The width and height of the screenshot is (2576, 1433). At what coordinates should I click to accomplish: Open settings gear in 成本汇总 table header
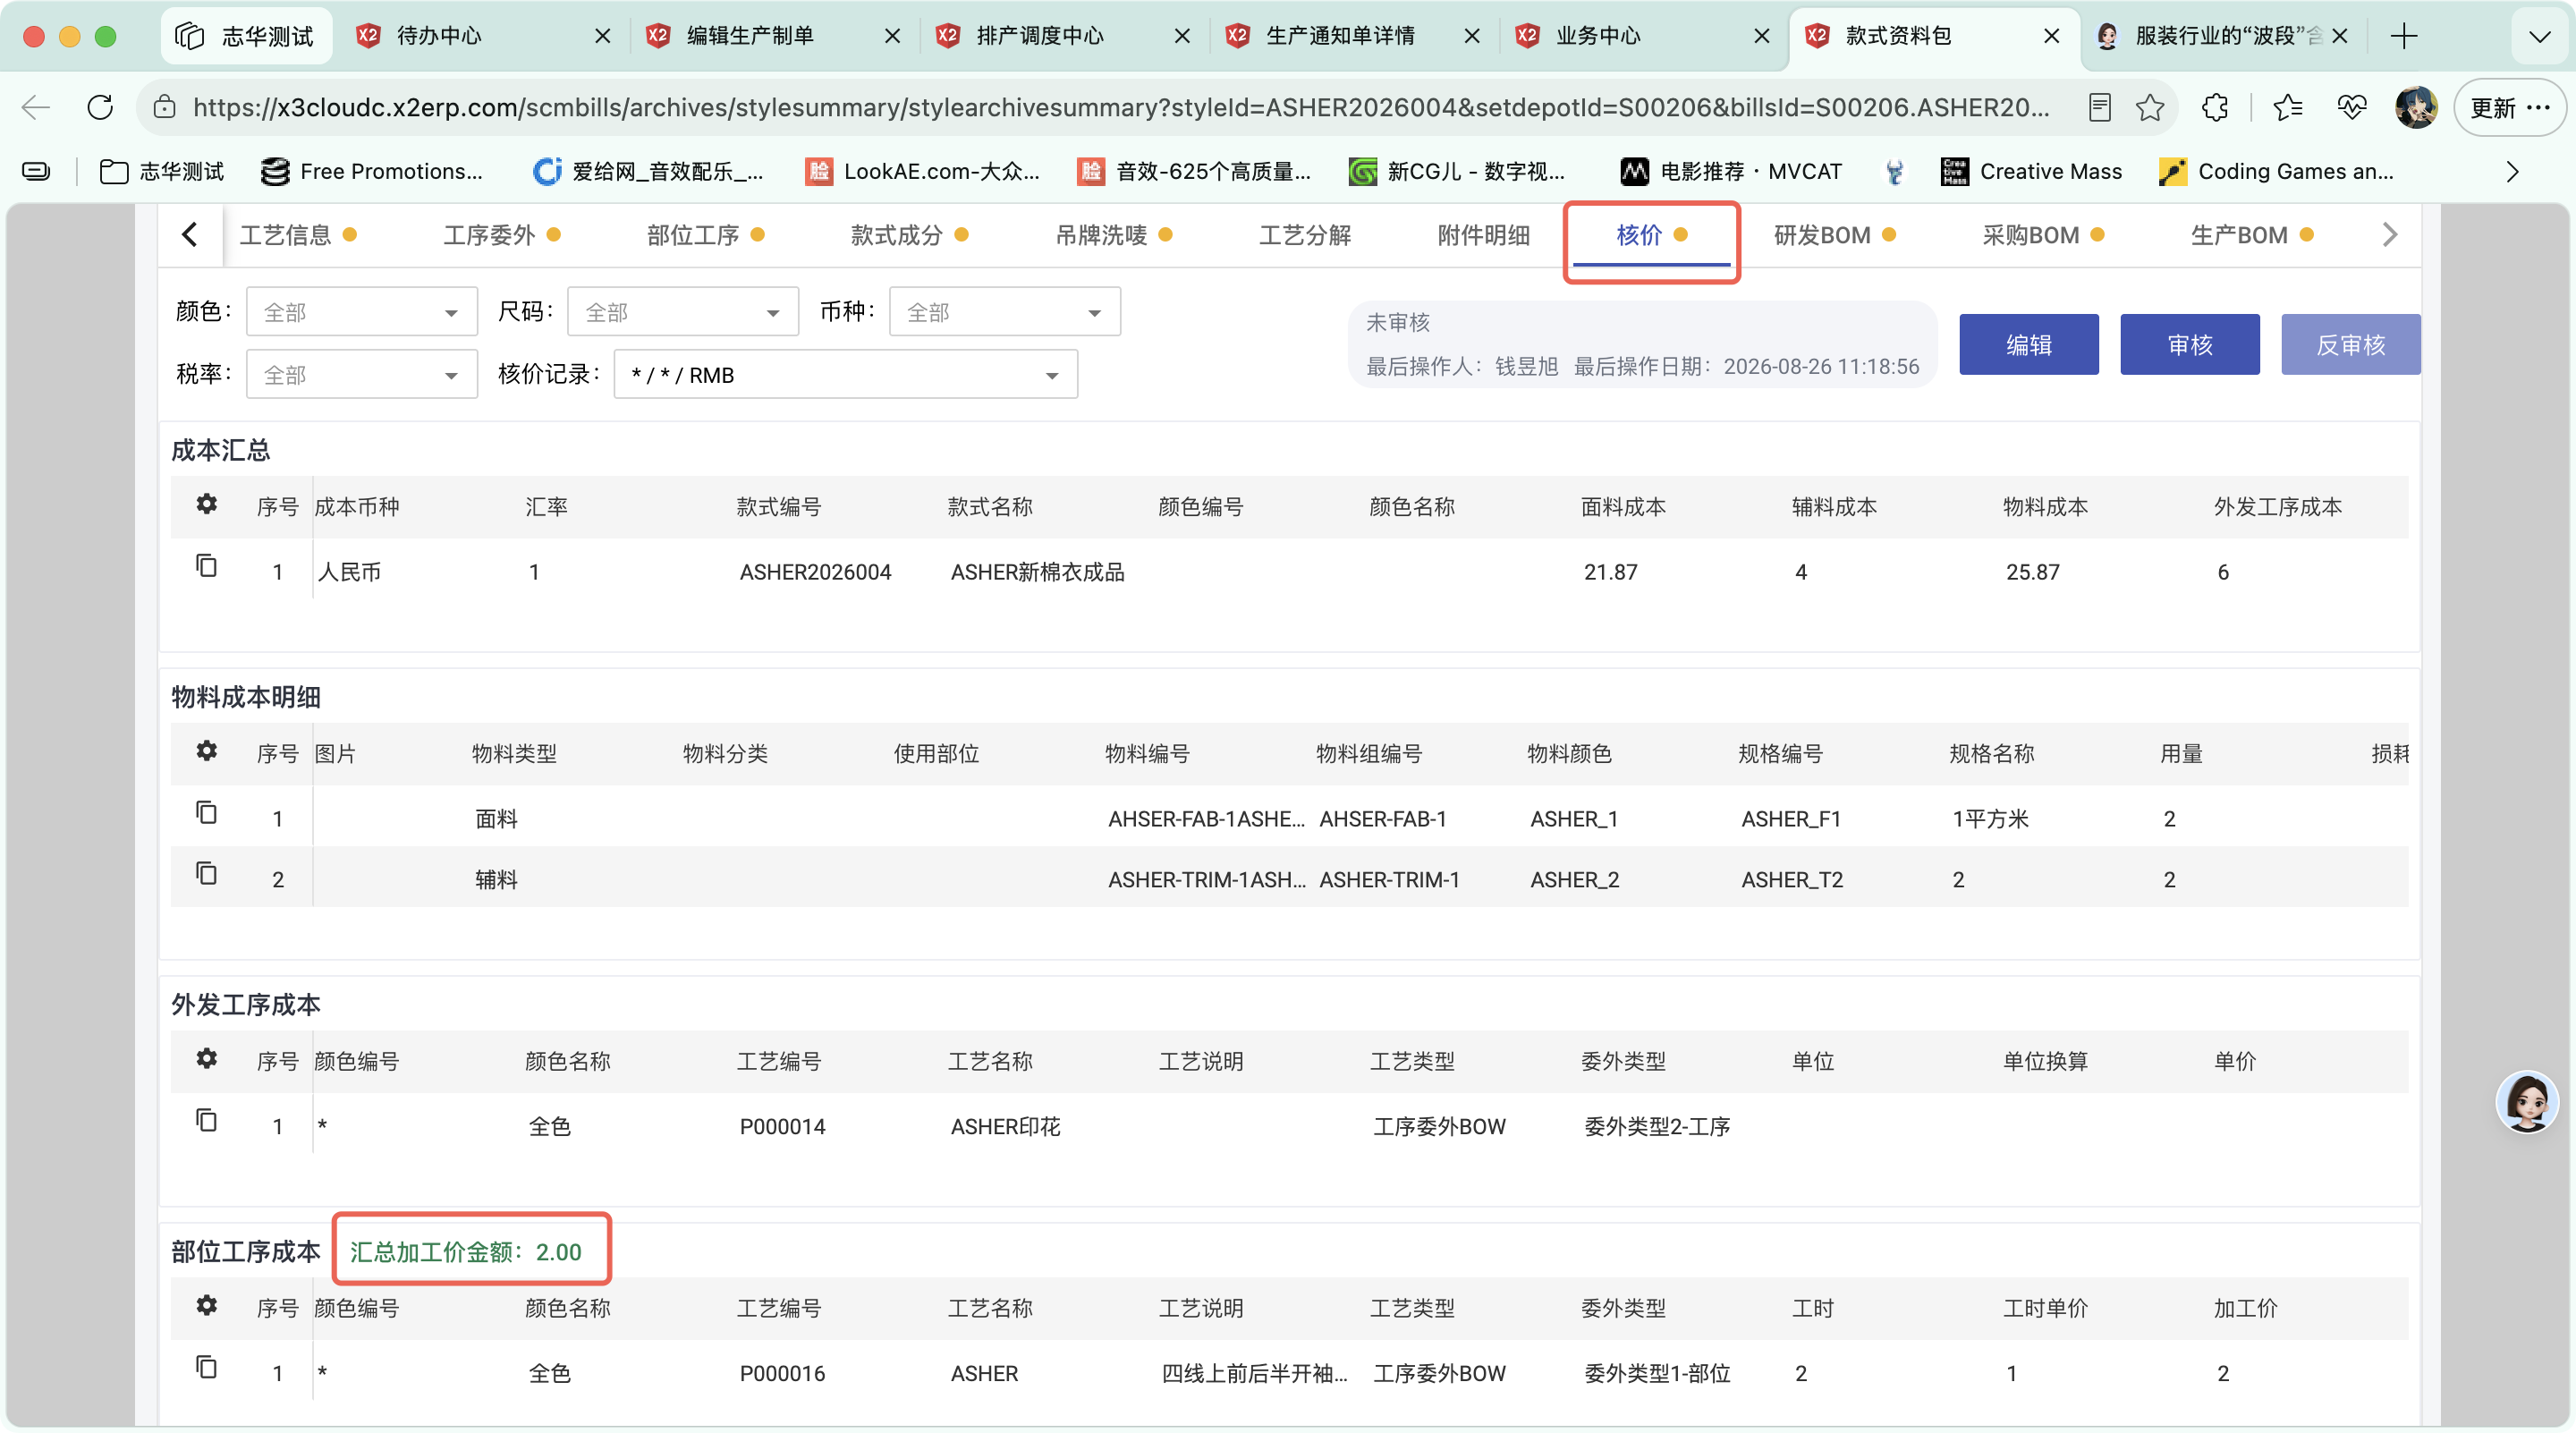pyautogui.click(x=206, y=505)
